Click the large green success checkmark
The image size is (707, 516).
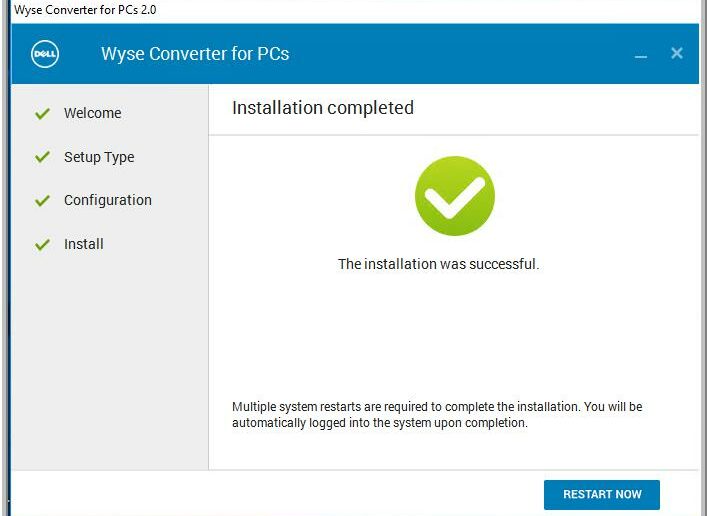click(454, 196)
